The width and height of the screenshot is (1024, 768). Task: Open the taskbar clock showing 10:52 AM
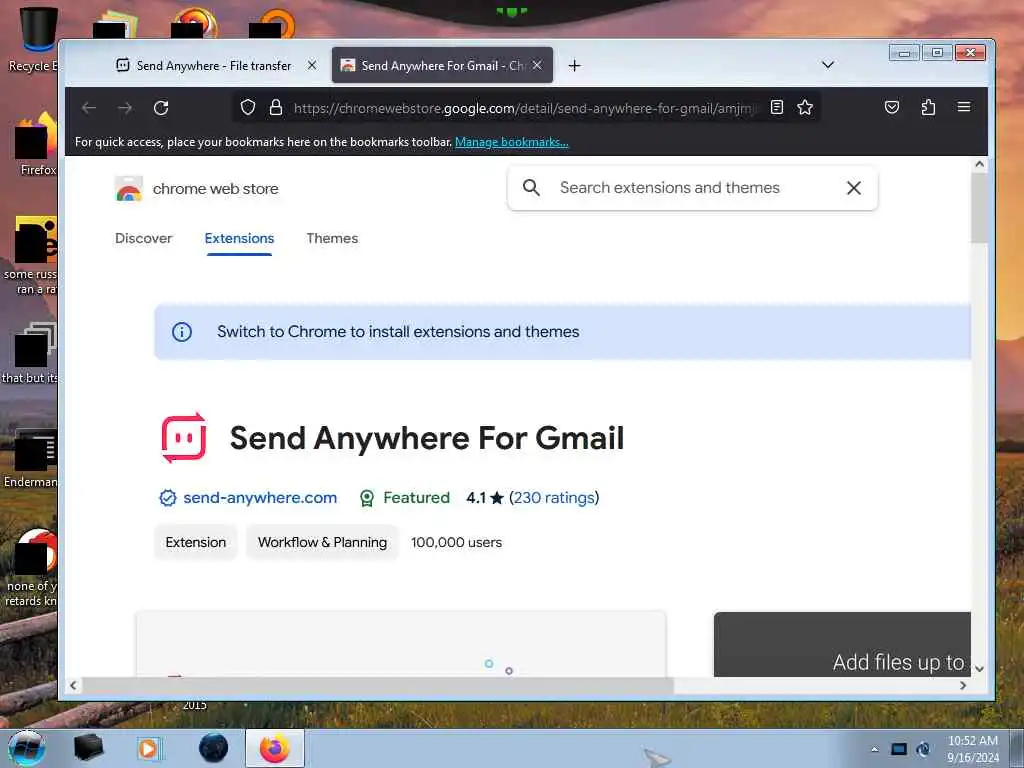point(972,749)
